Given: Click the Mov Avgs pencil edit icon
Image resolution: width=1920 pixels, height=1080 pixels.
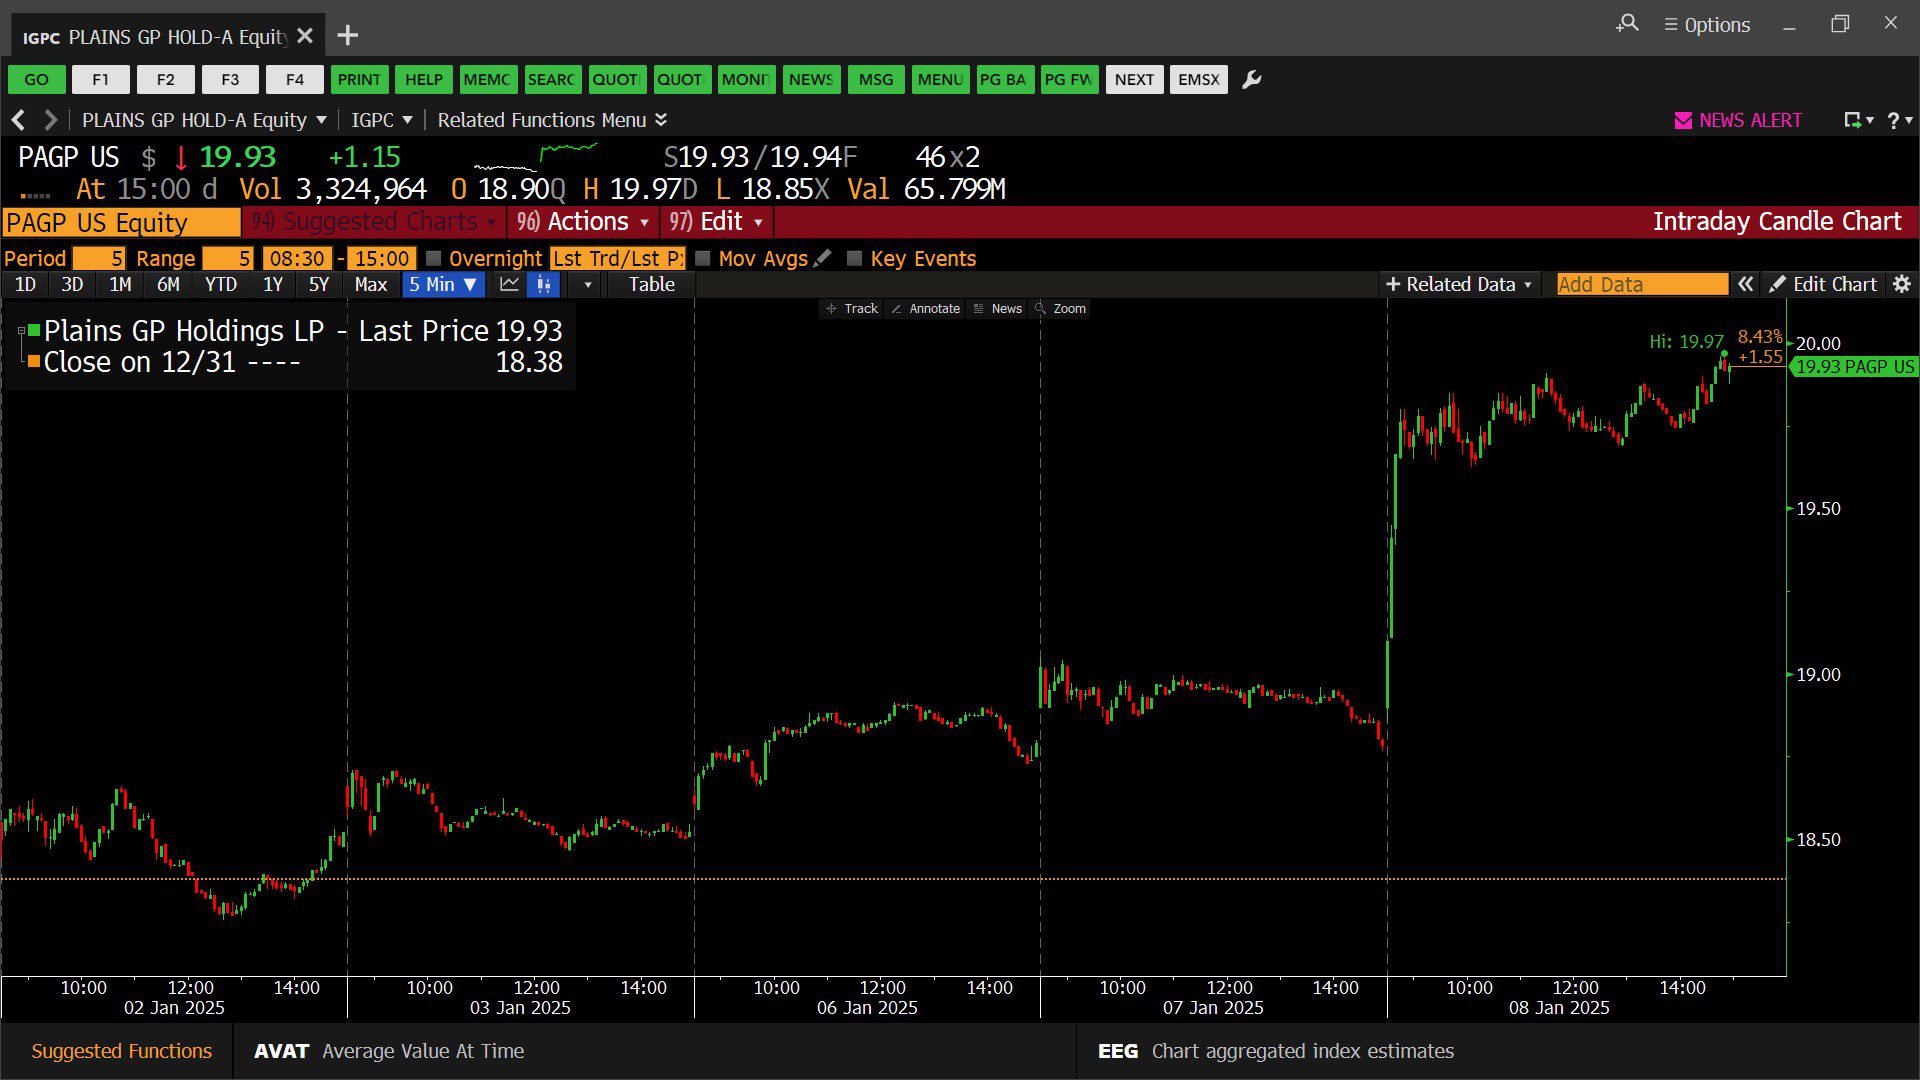Looking at the screenshot, I should (x=822, y=259).
